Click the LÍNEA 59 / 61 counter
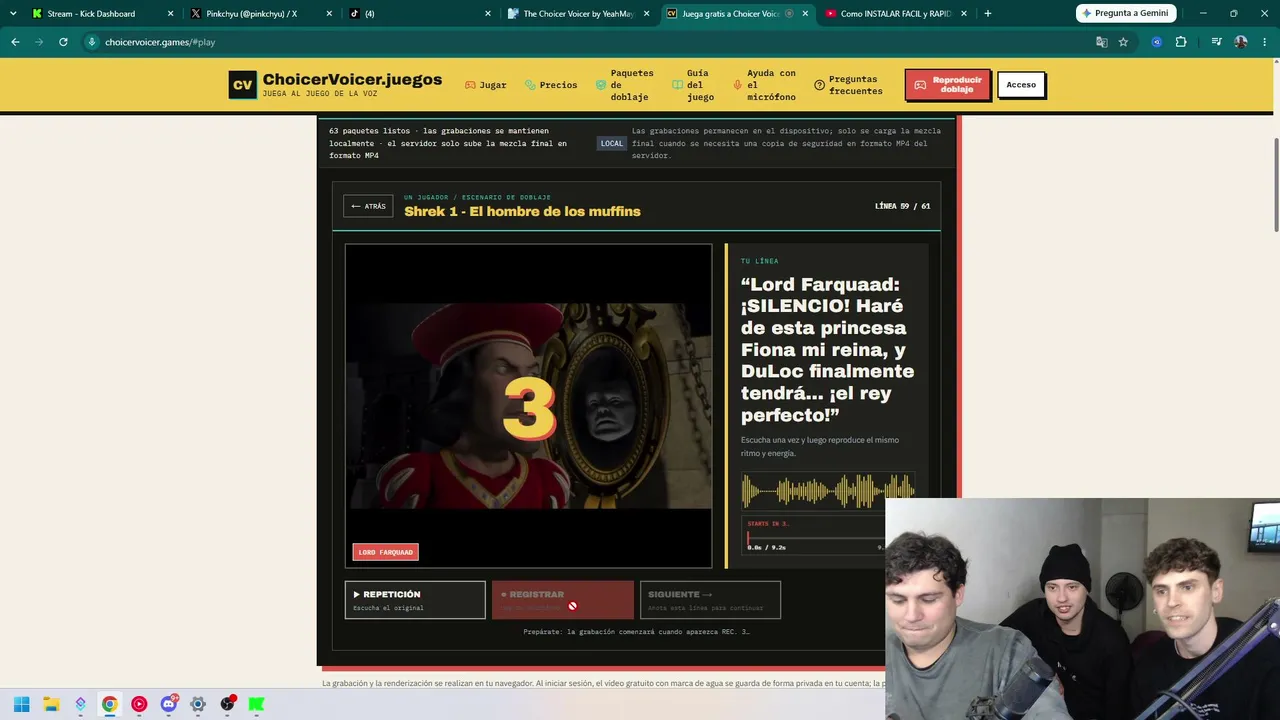The image size is (1280, 720). tap(902, 206)
